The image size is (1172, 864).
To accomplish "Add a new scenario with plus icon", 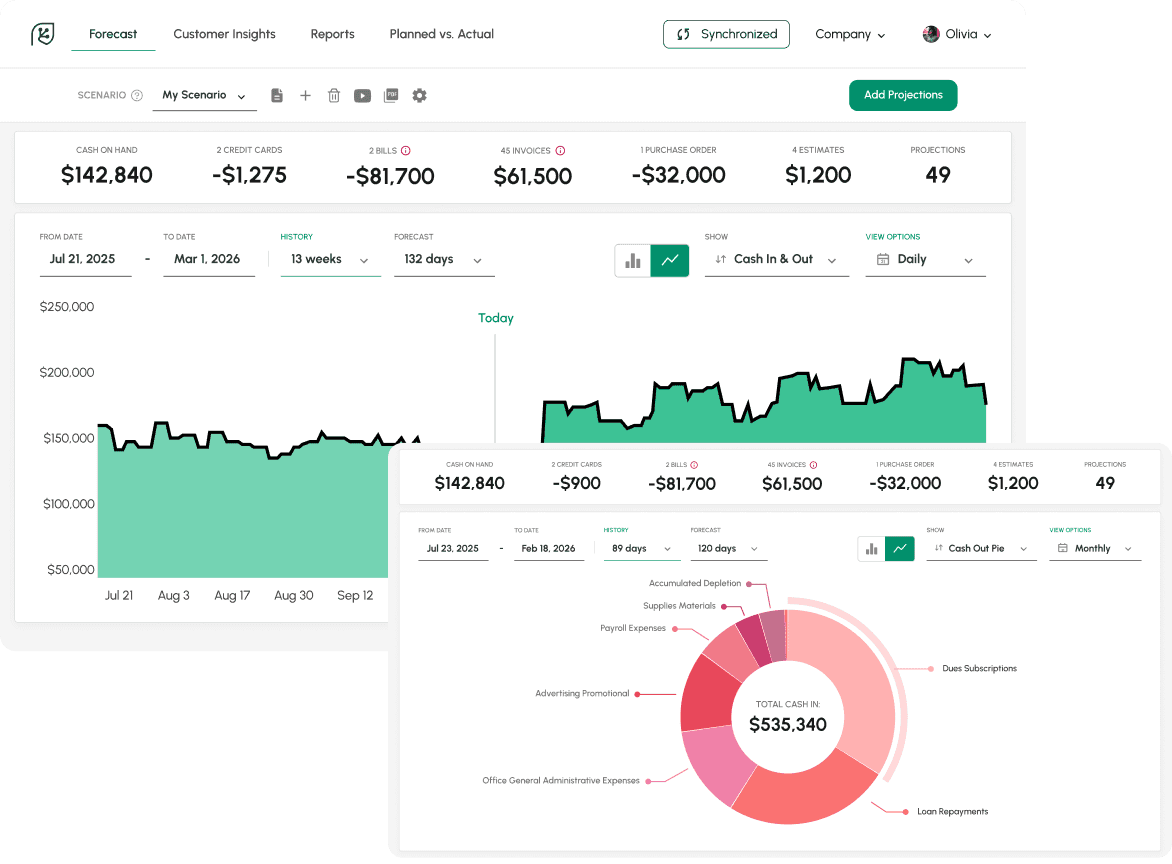I will (306, 96).
